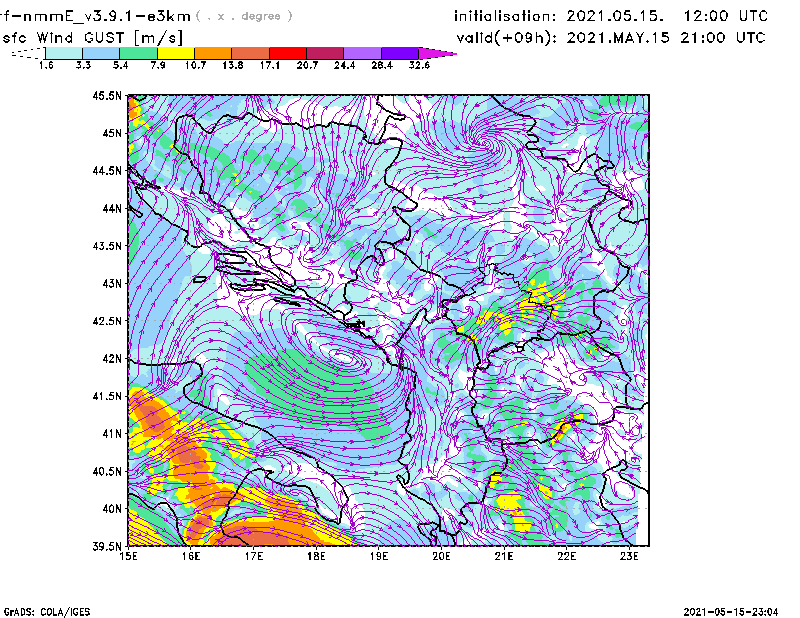
Task: Select the "43.5N" latitude label
Action: (107, 245)
